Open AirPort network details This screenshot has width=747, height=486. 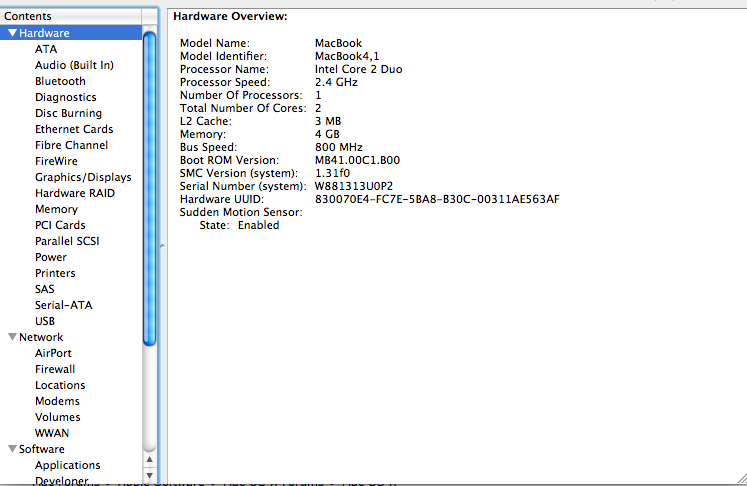coord(53,353)
